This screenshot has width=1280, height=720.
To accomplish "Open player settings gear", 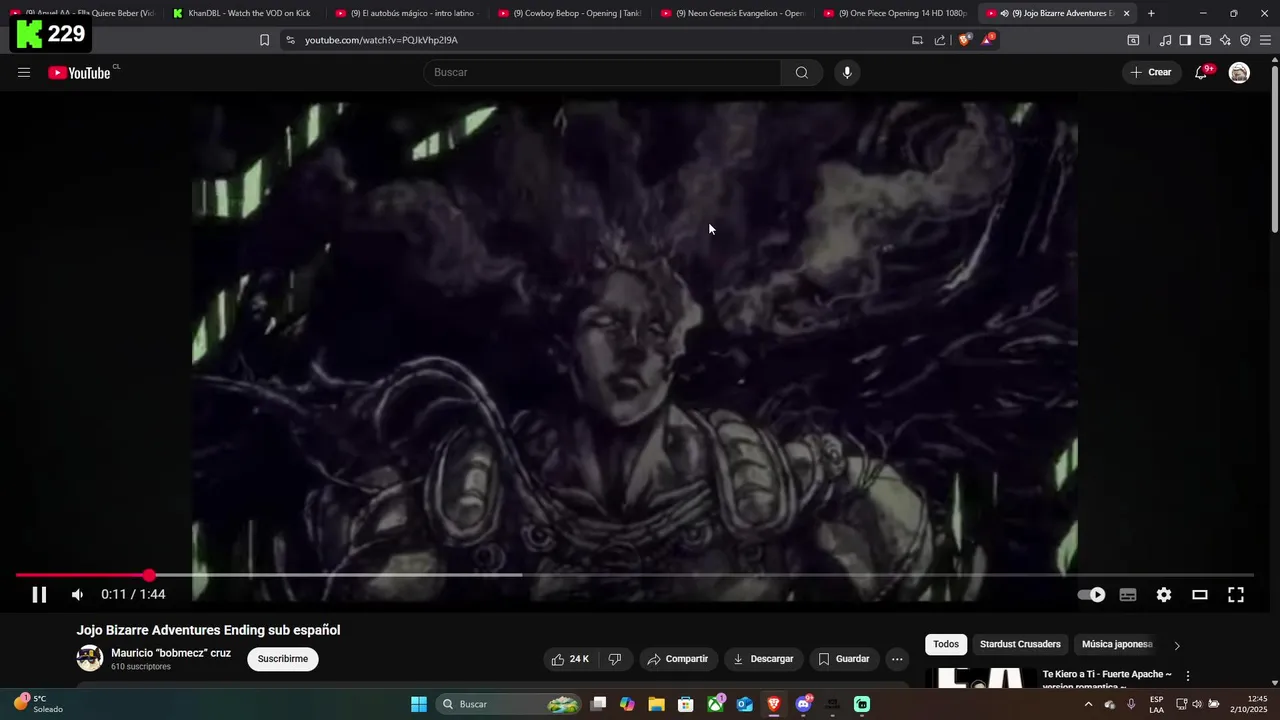I will coord(1164,594).
